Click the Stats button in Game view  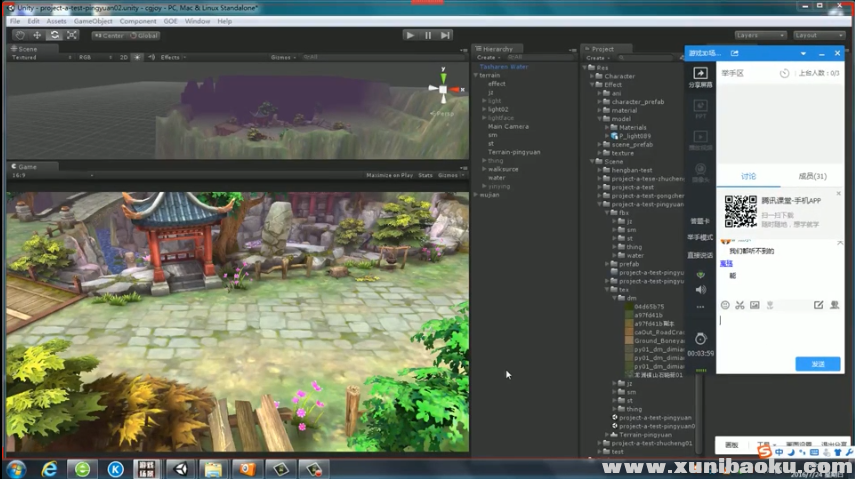(x=426, y=175)
